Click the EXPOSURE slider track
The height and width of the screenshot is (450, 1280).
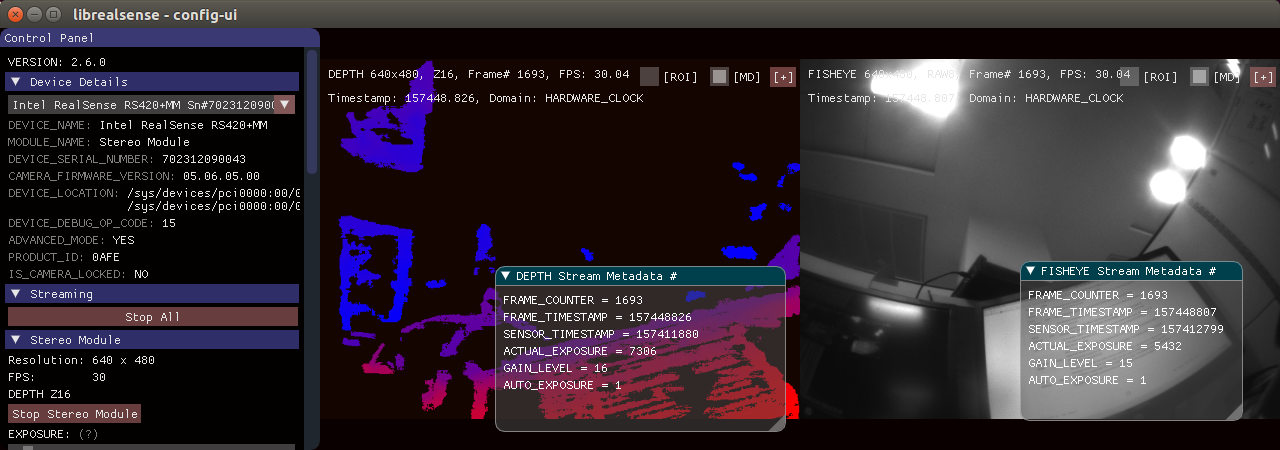[150, 447]
